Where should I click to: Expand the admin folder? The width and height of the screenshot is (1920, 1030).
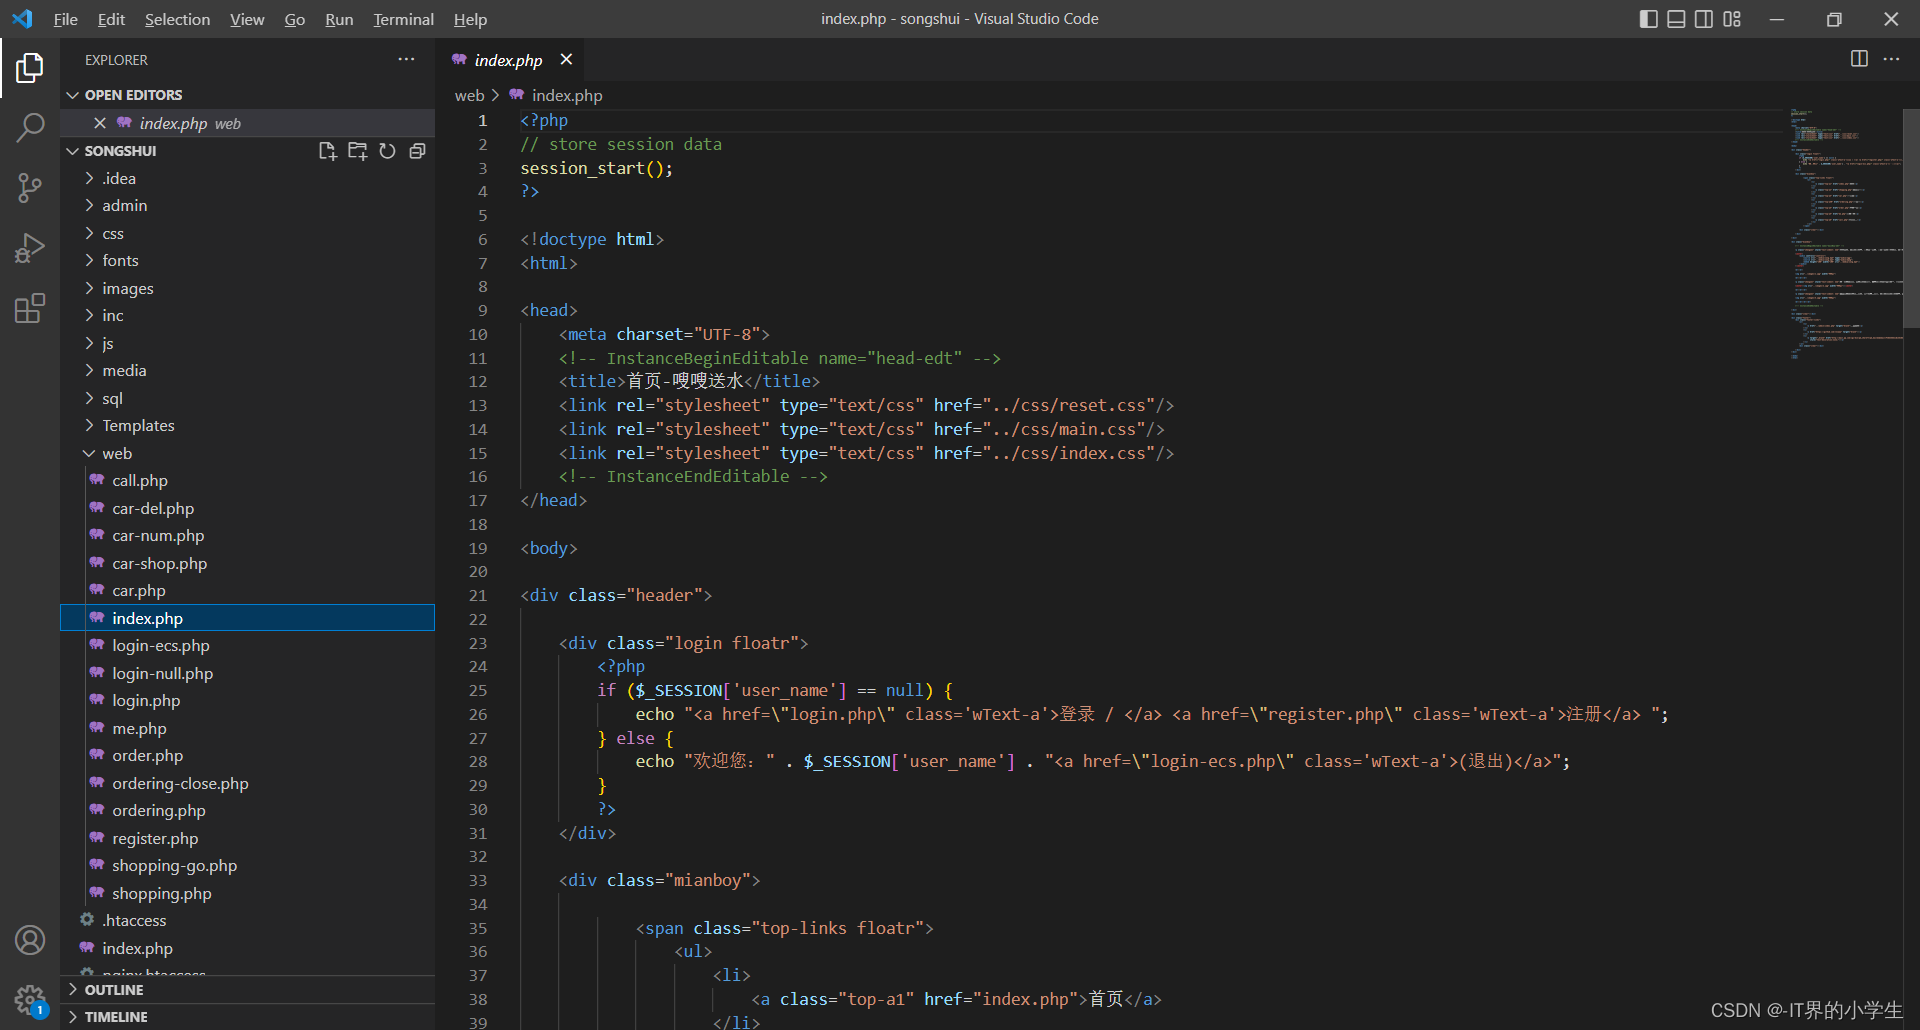247,206
